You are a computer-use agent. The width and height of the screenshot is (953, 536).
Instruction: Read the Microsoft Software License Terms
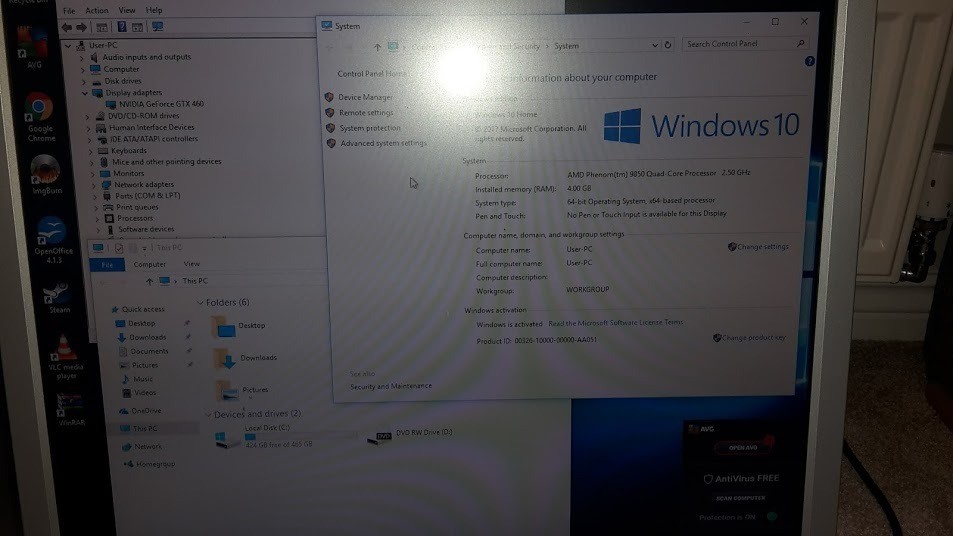(616, 323)
